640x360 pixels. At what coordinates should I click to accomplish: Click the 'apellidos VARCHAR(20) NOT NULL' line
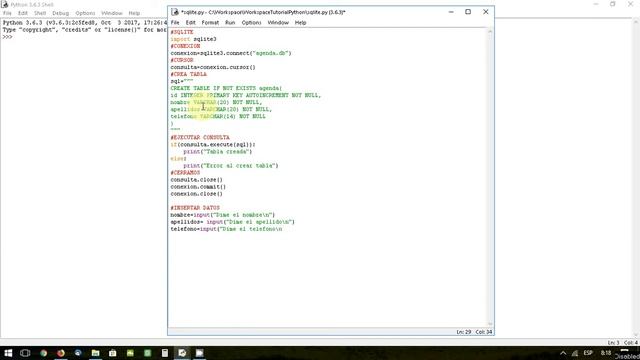pyautogui.click(x=221, y=109)
